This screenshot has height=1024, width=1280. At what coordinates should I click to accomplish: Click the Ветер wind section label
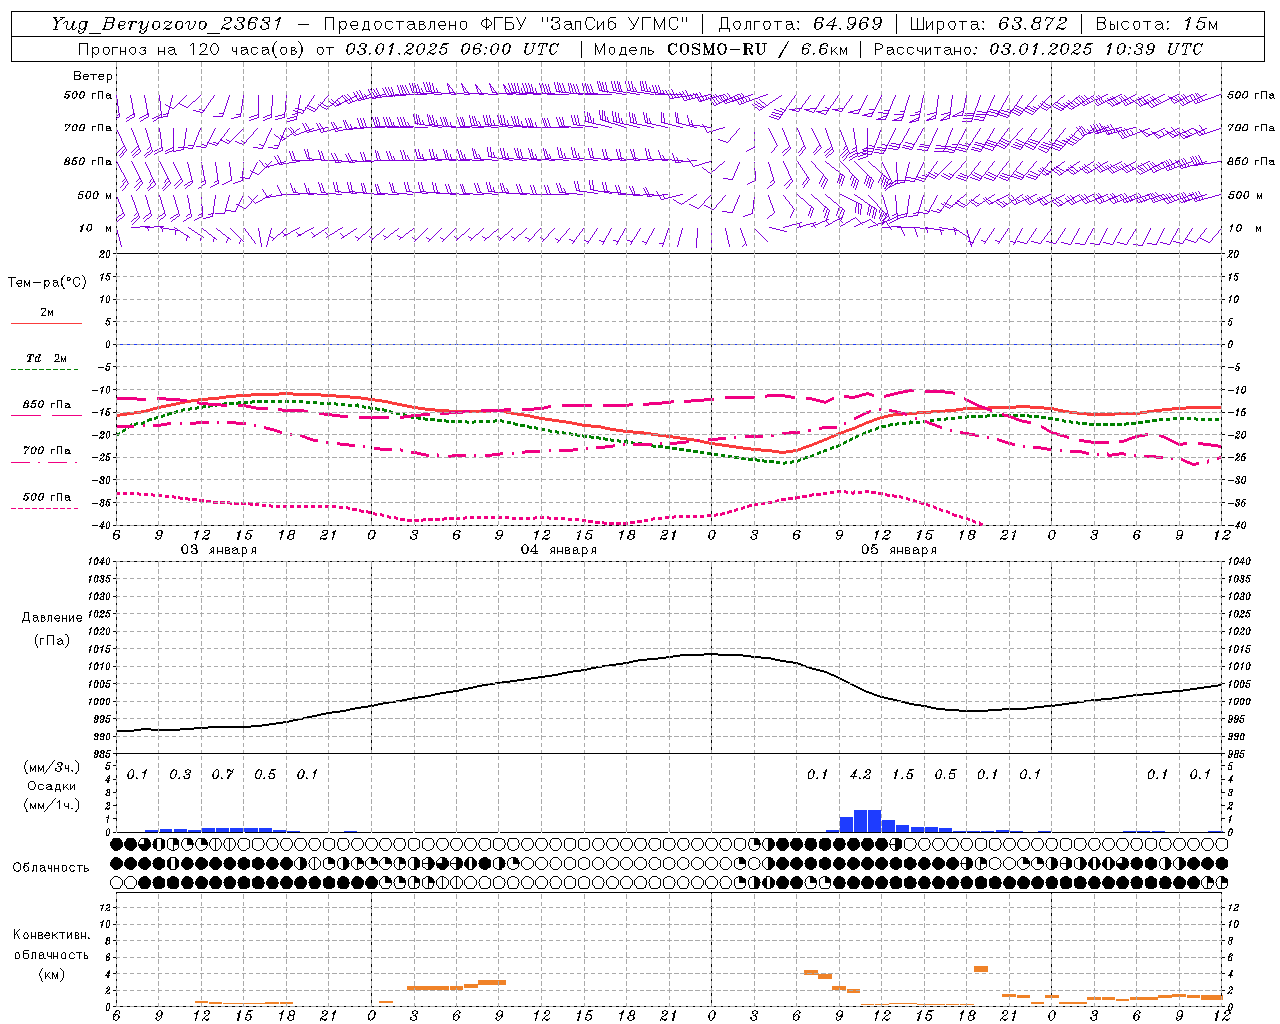pyautogui.click(x=93, y=76)
